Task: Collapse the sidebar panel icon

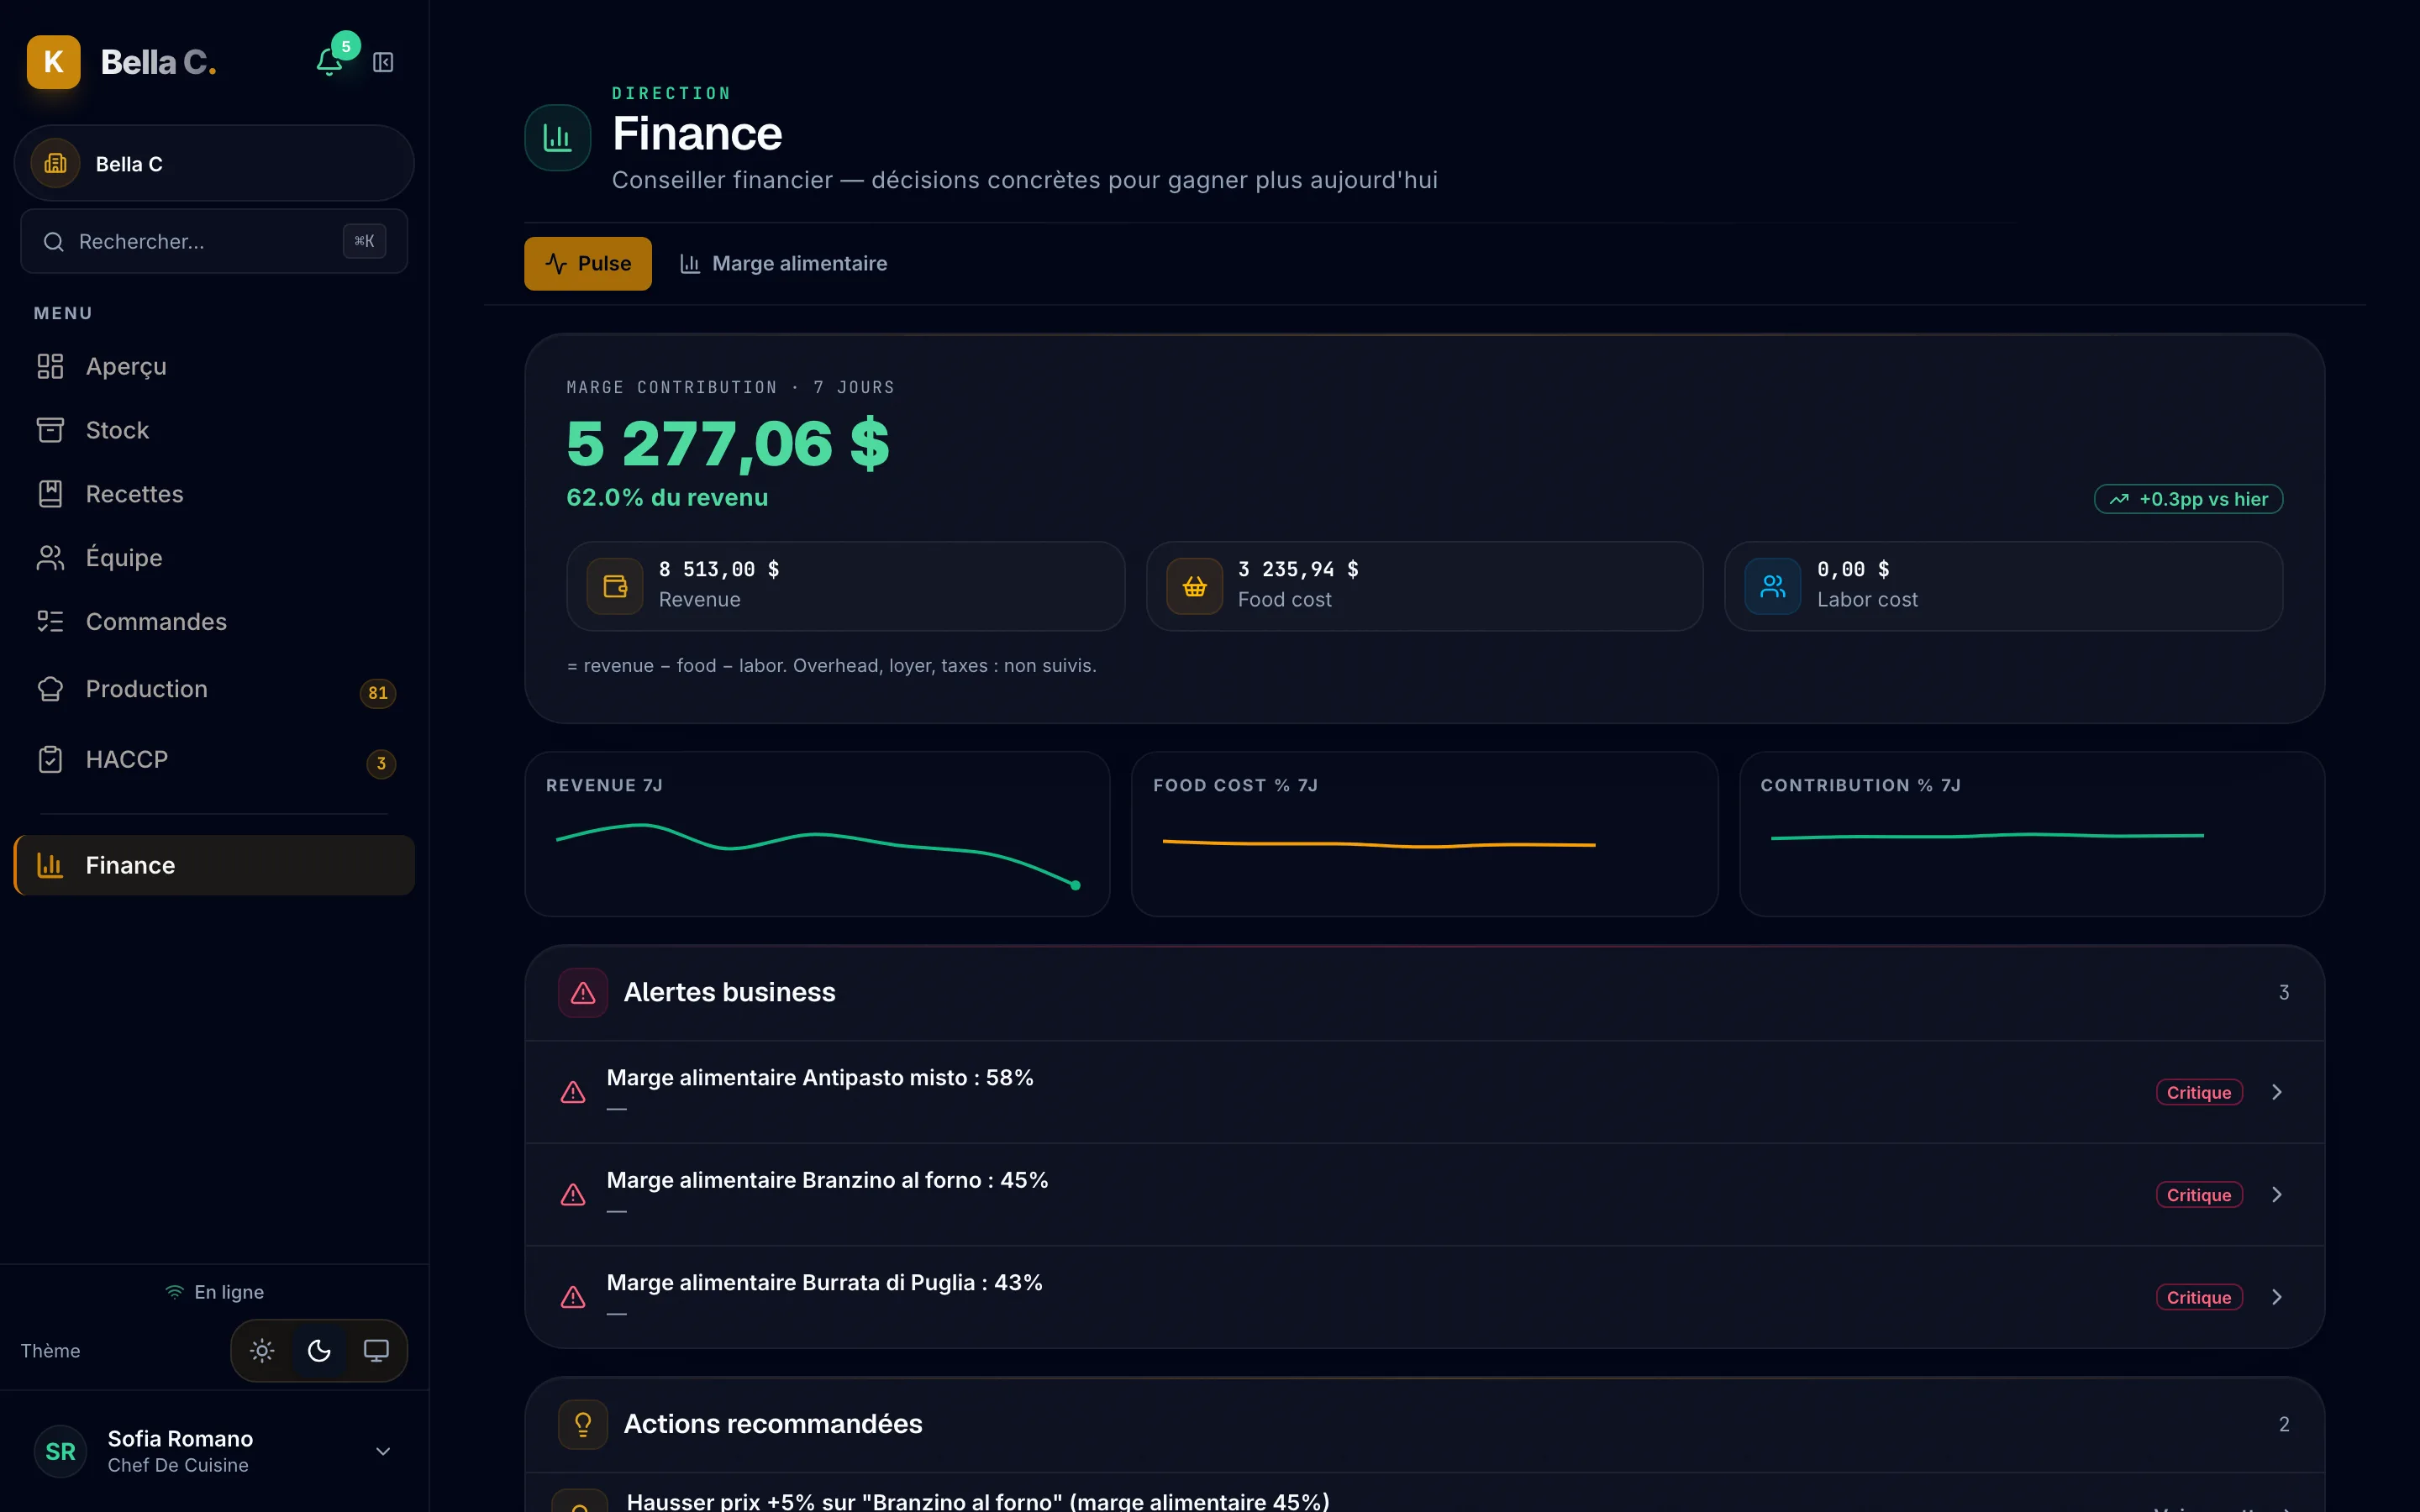Action: [x=383, y=62]
